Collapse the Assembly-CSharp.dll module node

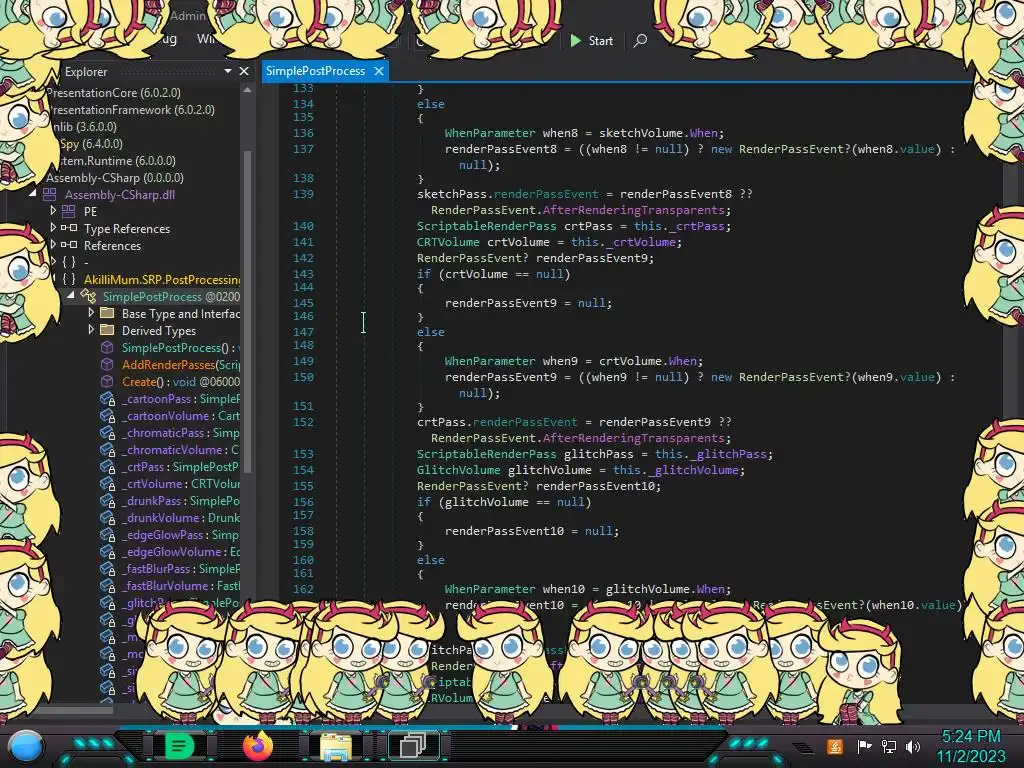click(x=33, y=194)
